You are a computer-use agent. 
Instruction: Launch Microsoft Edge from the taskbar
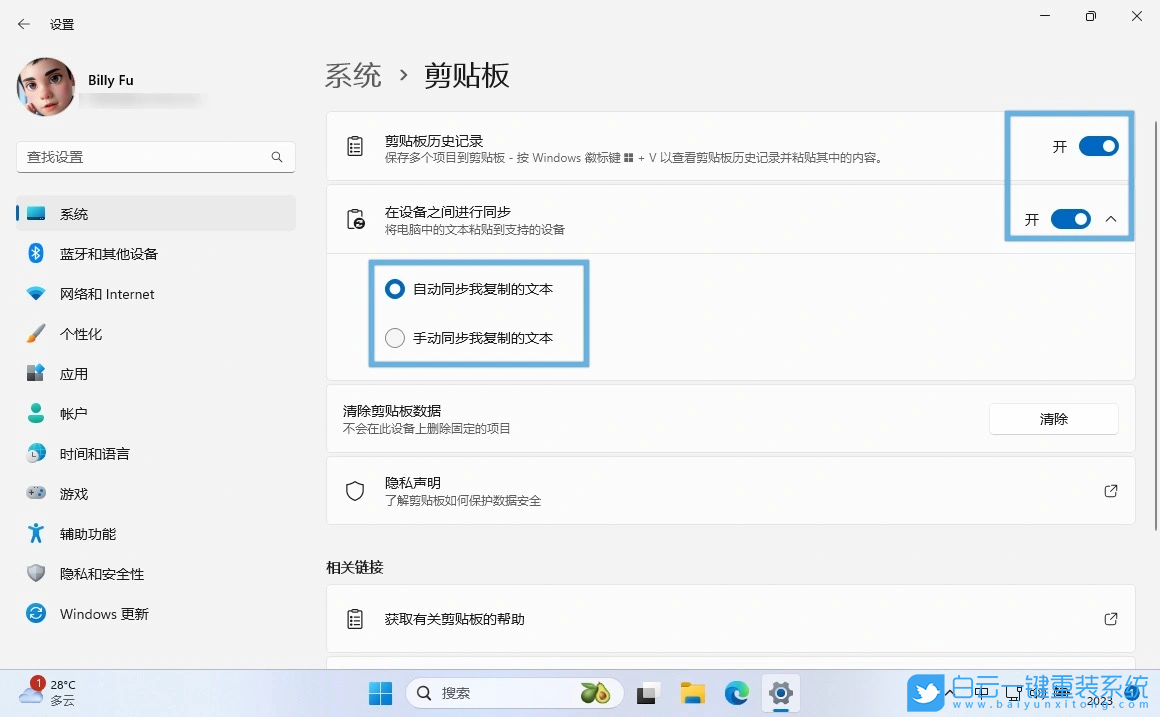coord(736,692)
